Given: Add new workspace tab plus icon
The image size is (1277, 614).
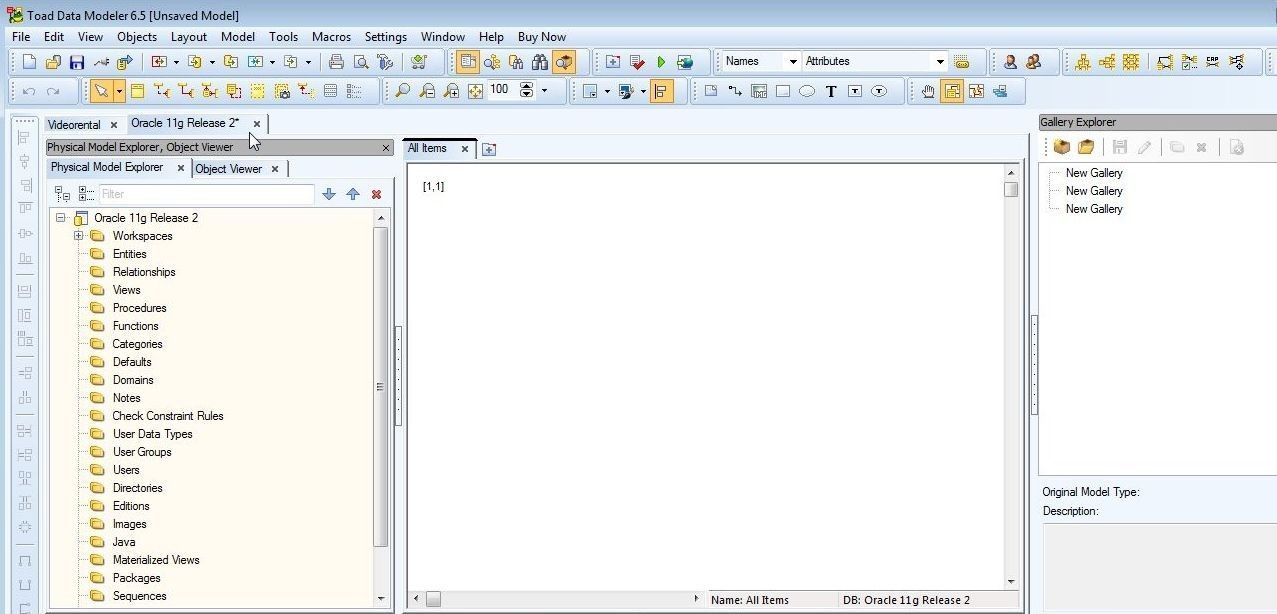Looking at the screenshot, I should pos(489,149).
